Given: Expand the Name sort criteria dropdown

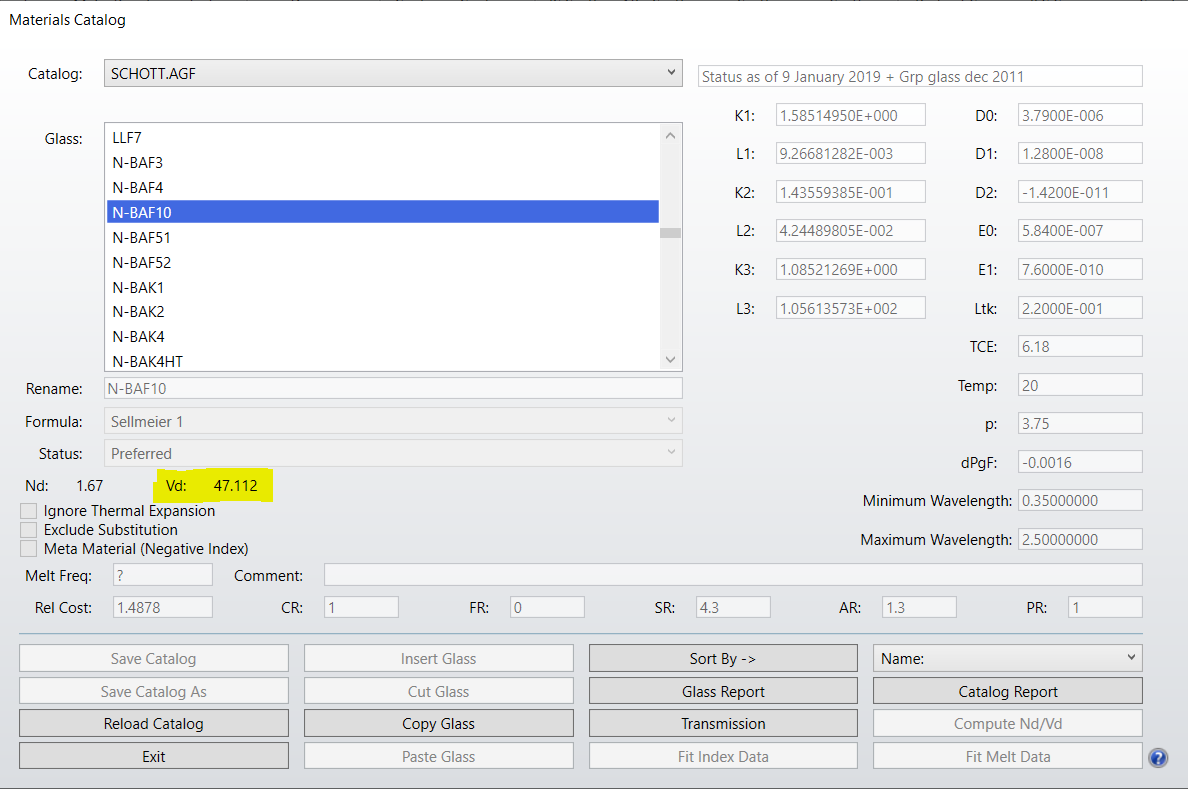Looking at the screenshot, I should tap(1007, 658).
